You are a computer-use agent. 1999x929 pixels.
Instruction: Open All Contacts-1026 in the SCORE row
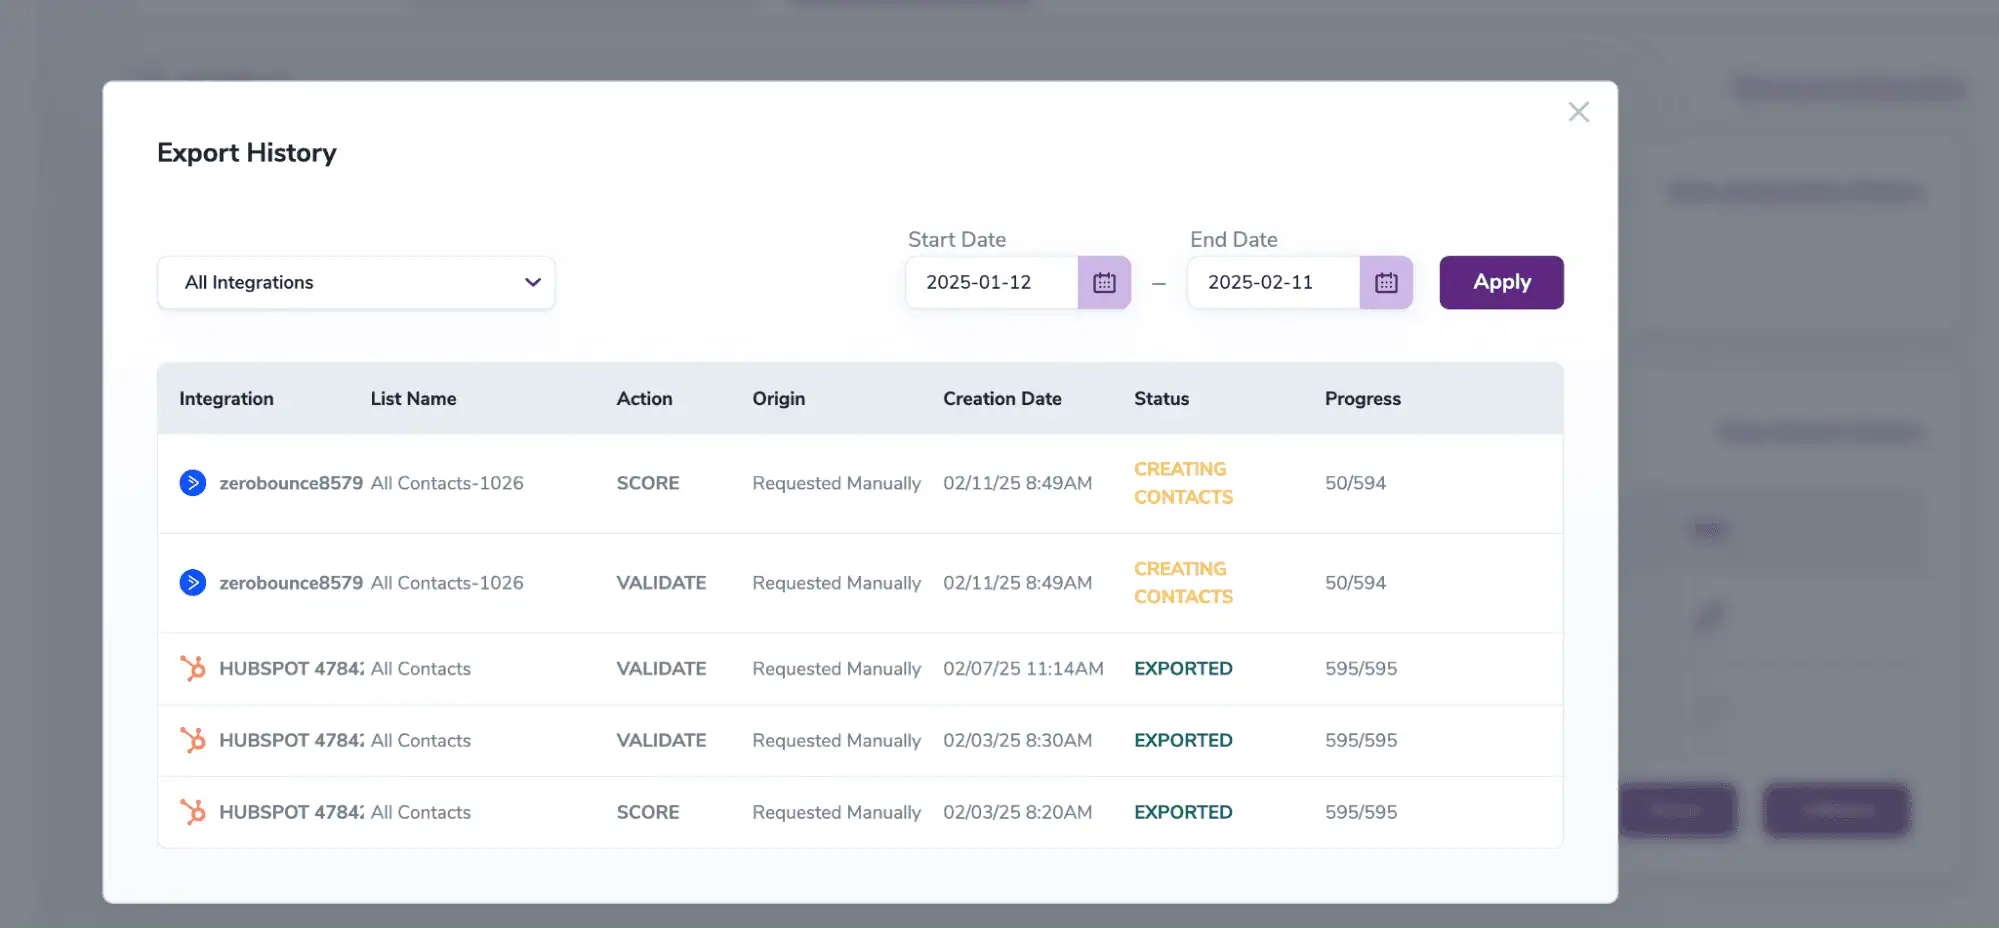(447, 483)
